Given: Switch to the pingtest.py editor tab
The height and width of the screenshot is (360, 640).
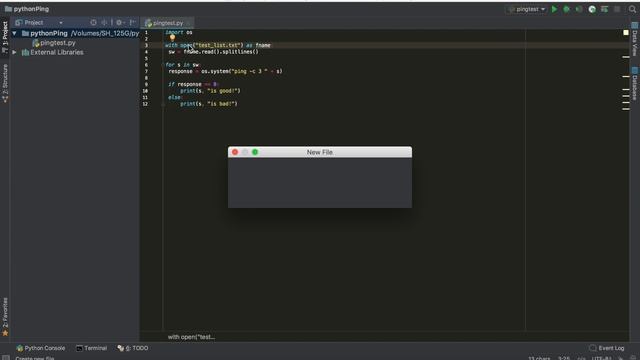Looking at the screenshot, I should point(167,23).
